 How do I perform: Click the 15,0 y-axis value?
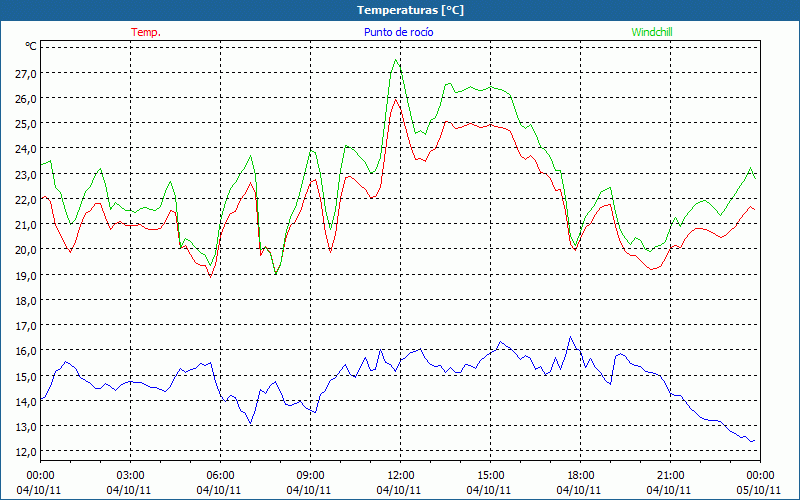pos(26,377)
